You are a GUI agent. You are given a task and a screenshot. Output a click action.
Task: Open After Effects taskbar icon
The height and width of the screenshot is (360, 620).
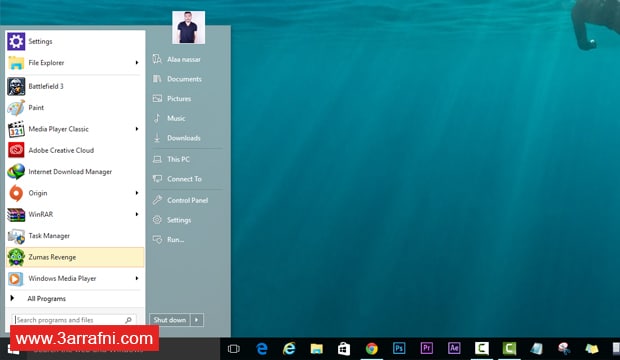pos(454,348)
